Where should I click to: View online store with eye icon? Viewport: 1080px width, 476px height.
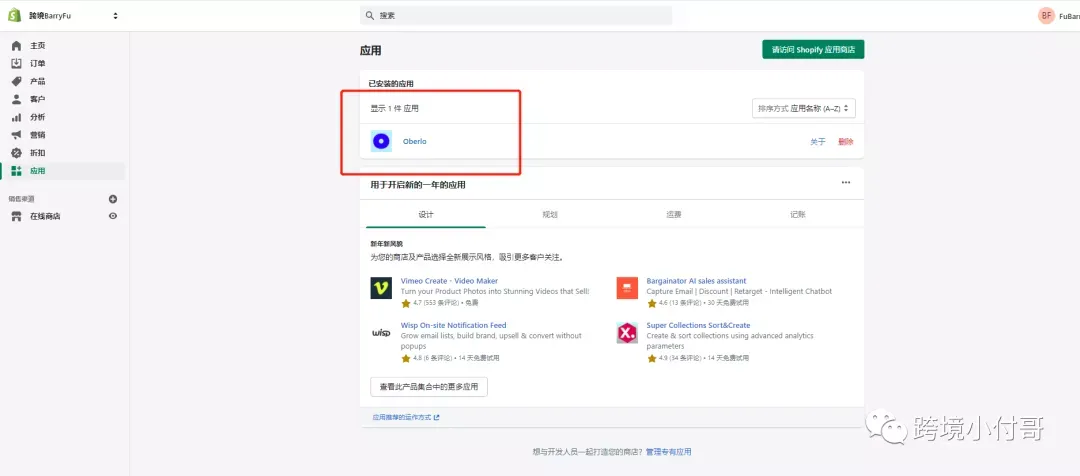(113, 216)
